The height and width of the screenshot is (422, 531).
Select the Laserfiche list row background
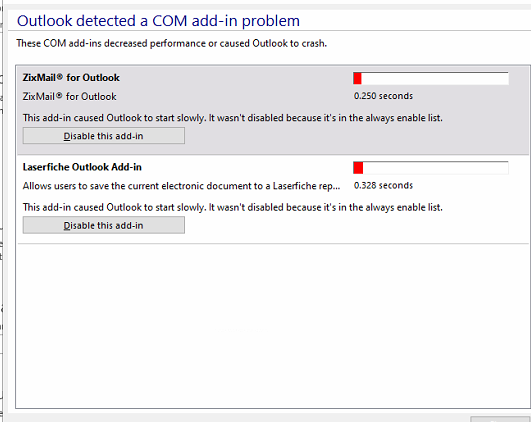point(273,199)
